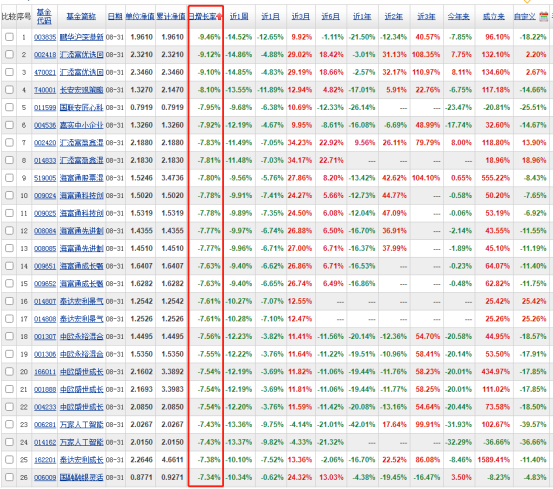Screen dimensions: 553x489
Task: Sort by 日增长率 column header
Action: pos(202,16)
